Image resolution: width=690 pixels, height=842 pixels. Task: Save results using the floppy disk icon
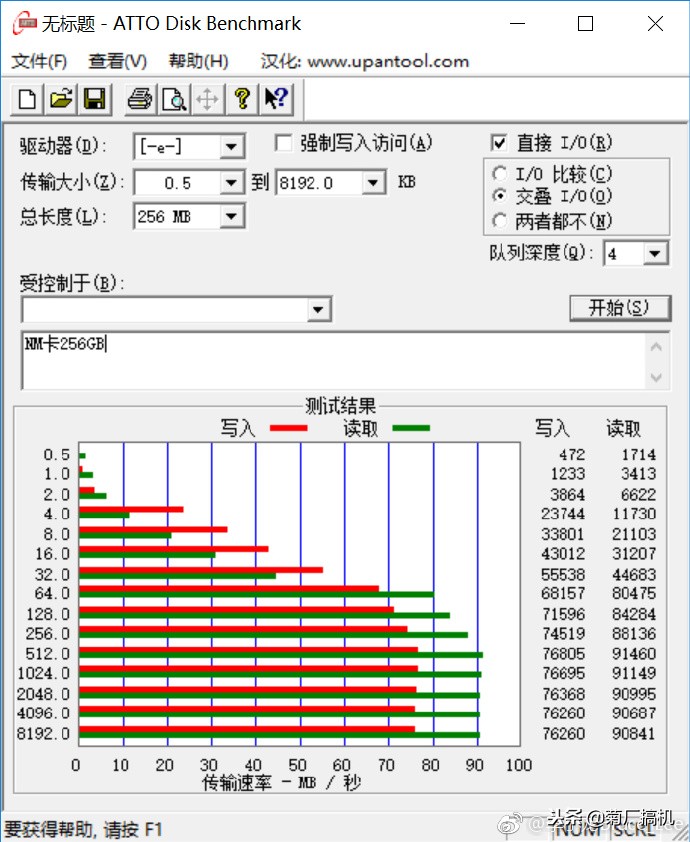[95, 99]
